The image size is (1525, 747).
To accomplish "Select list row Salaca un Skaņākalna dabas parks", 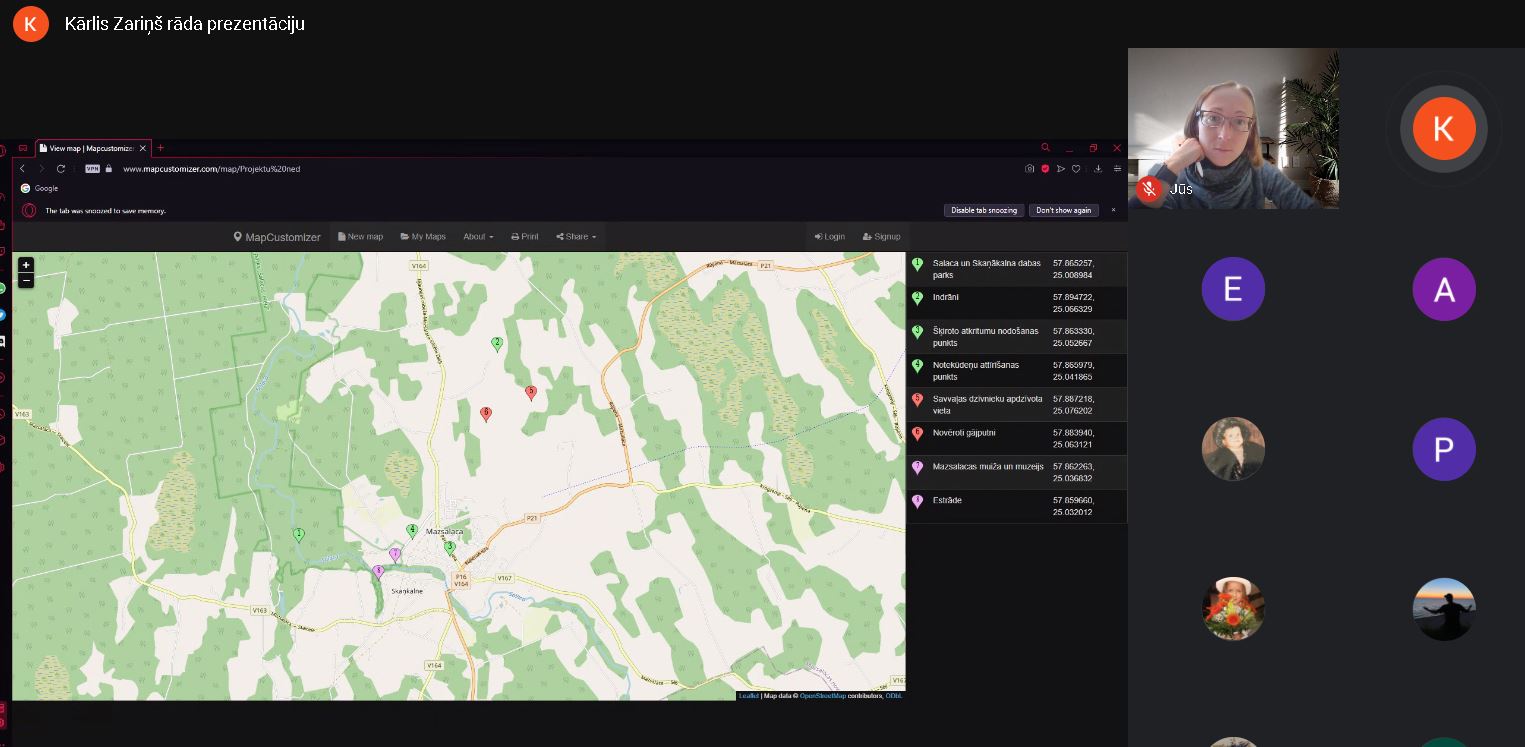I will pos(1017,269).
